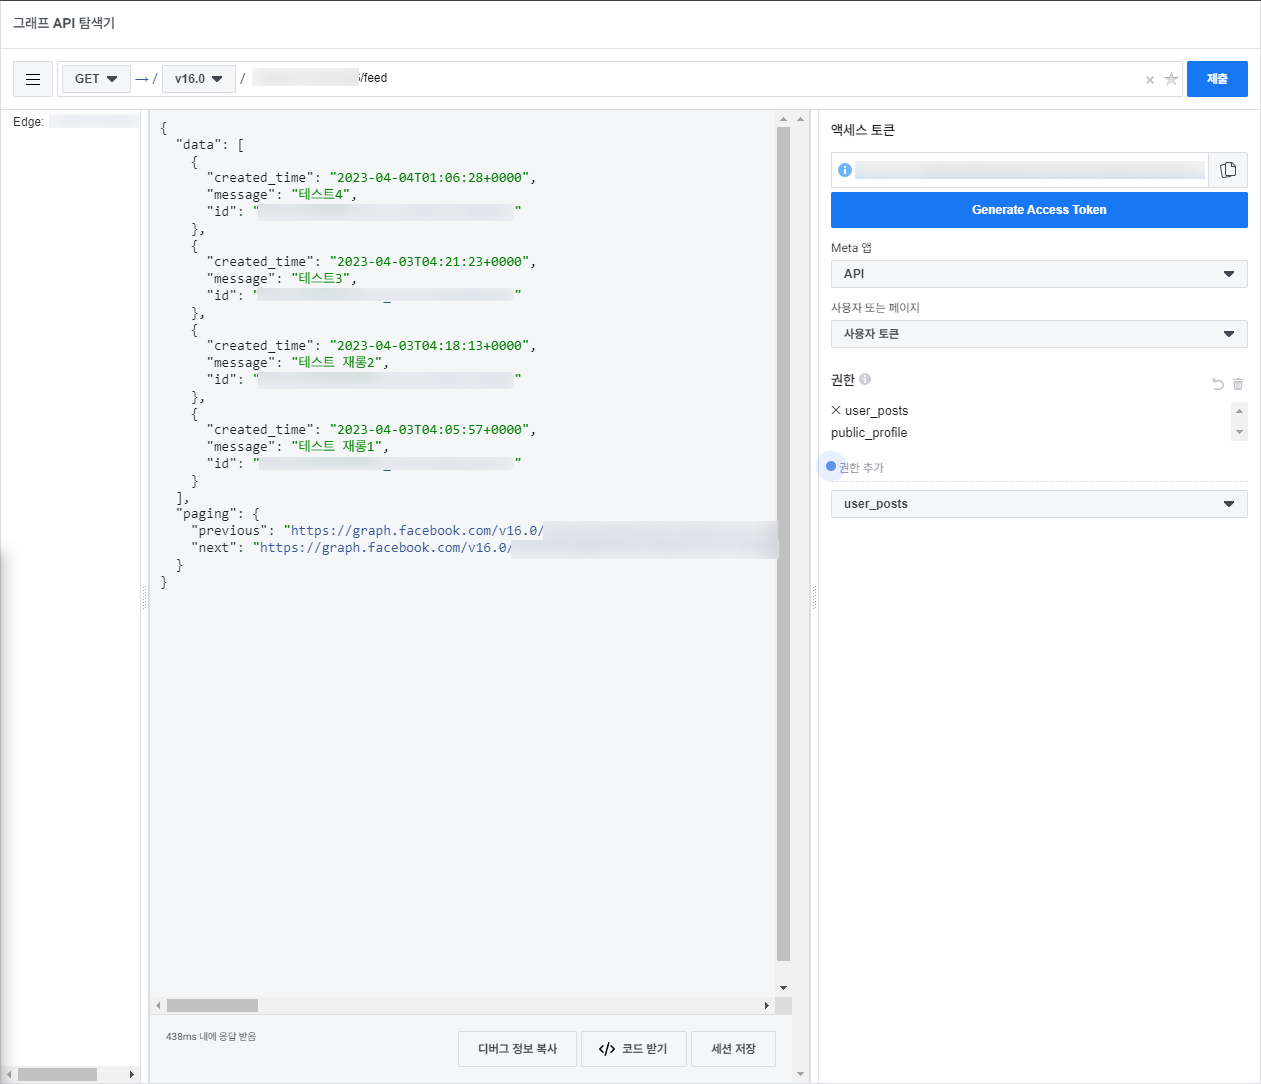Click the response horizontal scrollbar thumb
This screenshot has width=1261, height=1084.
212,1005
